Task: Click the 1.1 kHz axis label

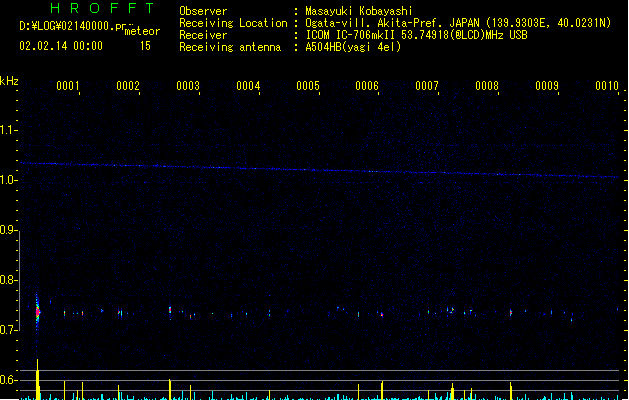Action: (8, 130)
